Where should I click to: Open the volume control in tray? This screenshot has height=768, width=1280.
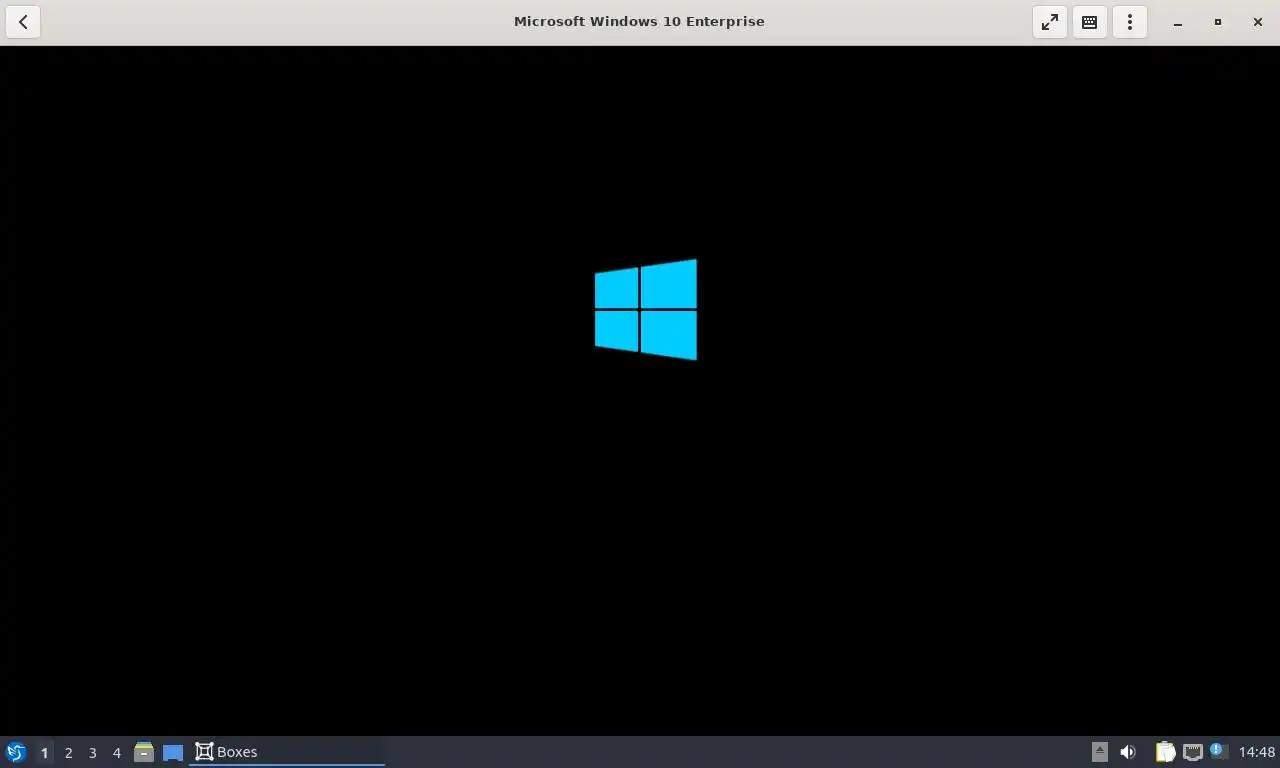click(1128, 752)
